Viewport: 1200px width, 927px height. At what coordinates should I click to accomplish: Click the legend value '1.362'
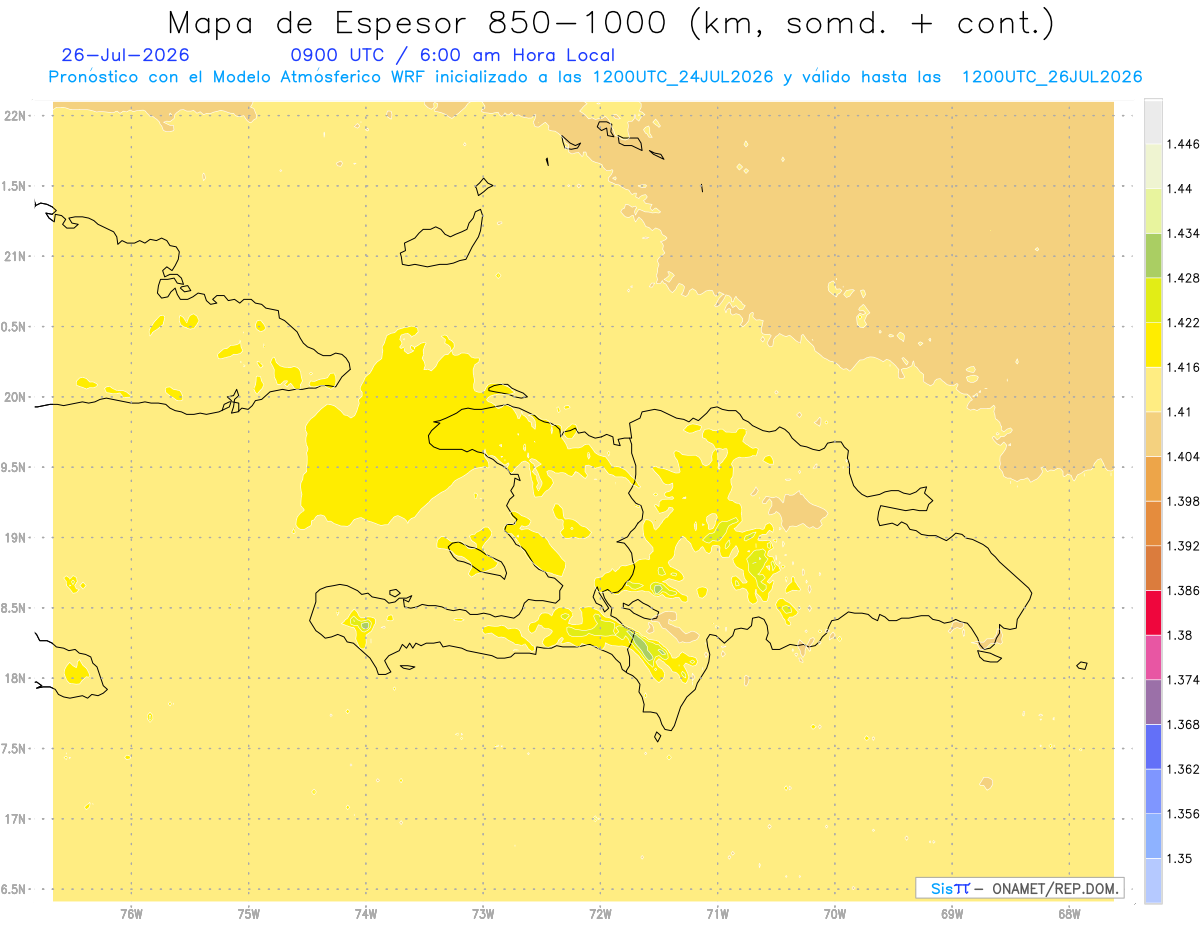(x=1183, y=769)
